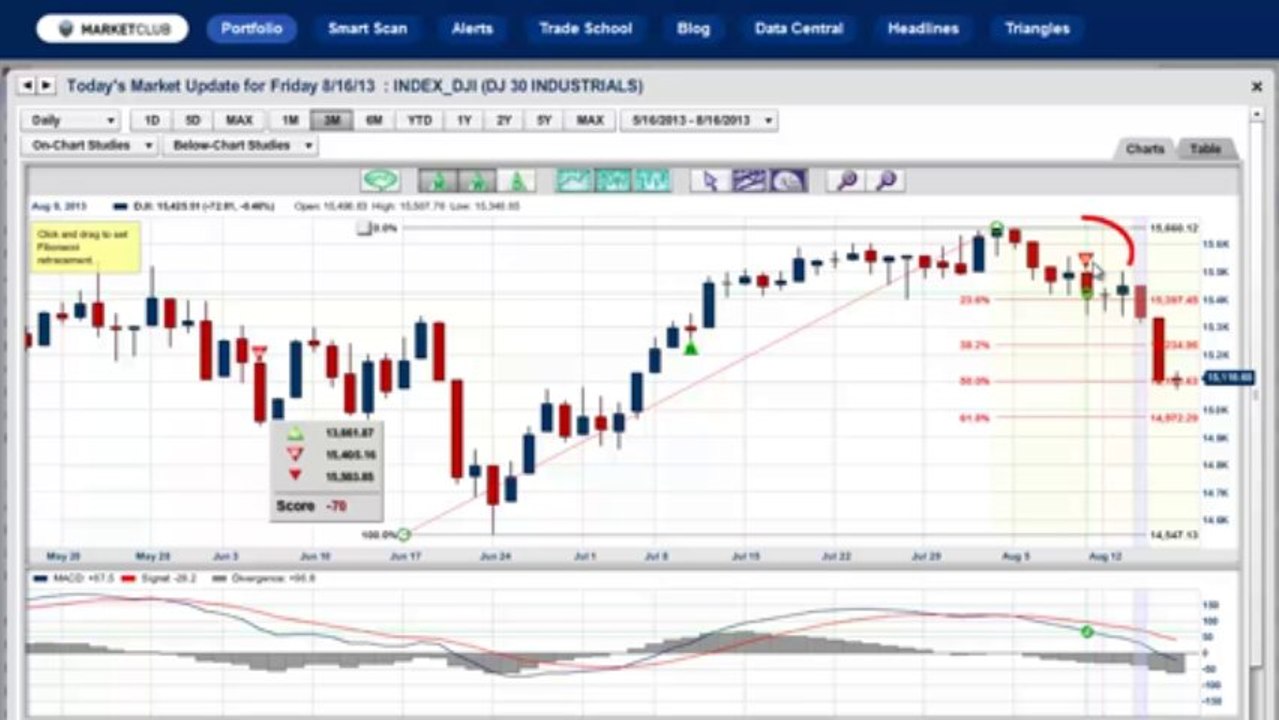
Task: Open Smart Scan in top navigation
Action: click(368, 29)
